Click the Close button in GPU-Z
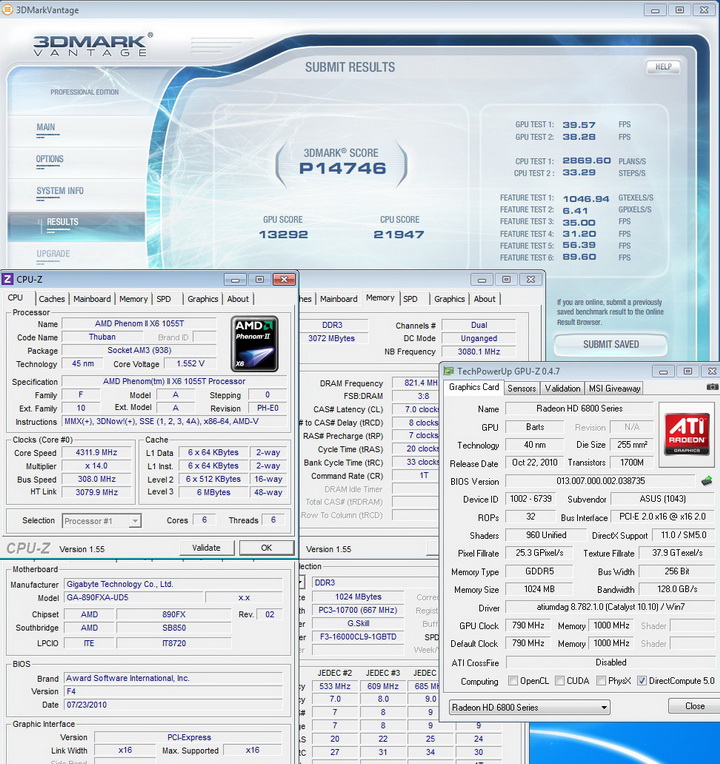720x764 pixels. 694,706
